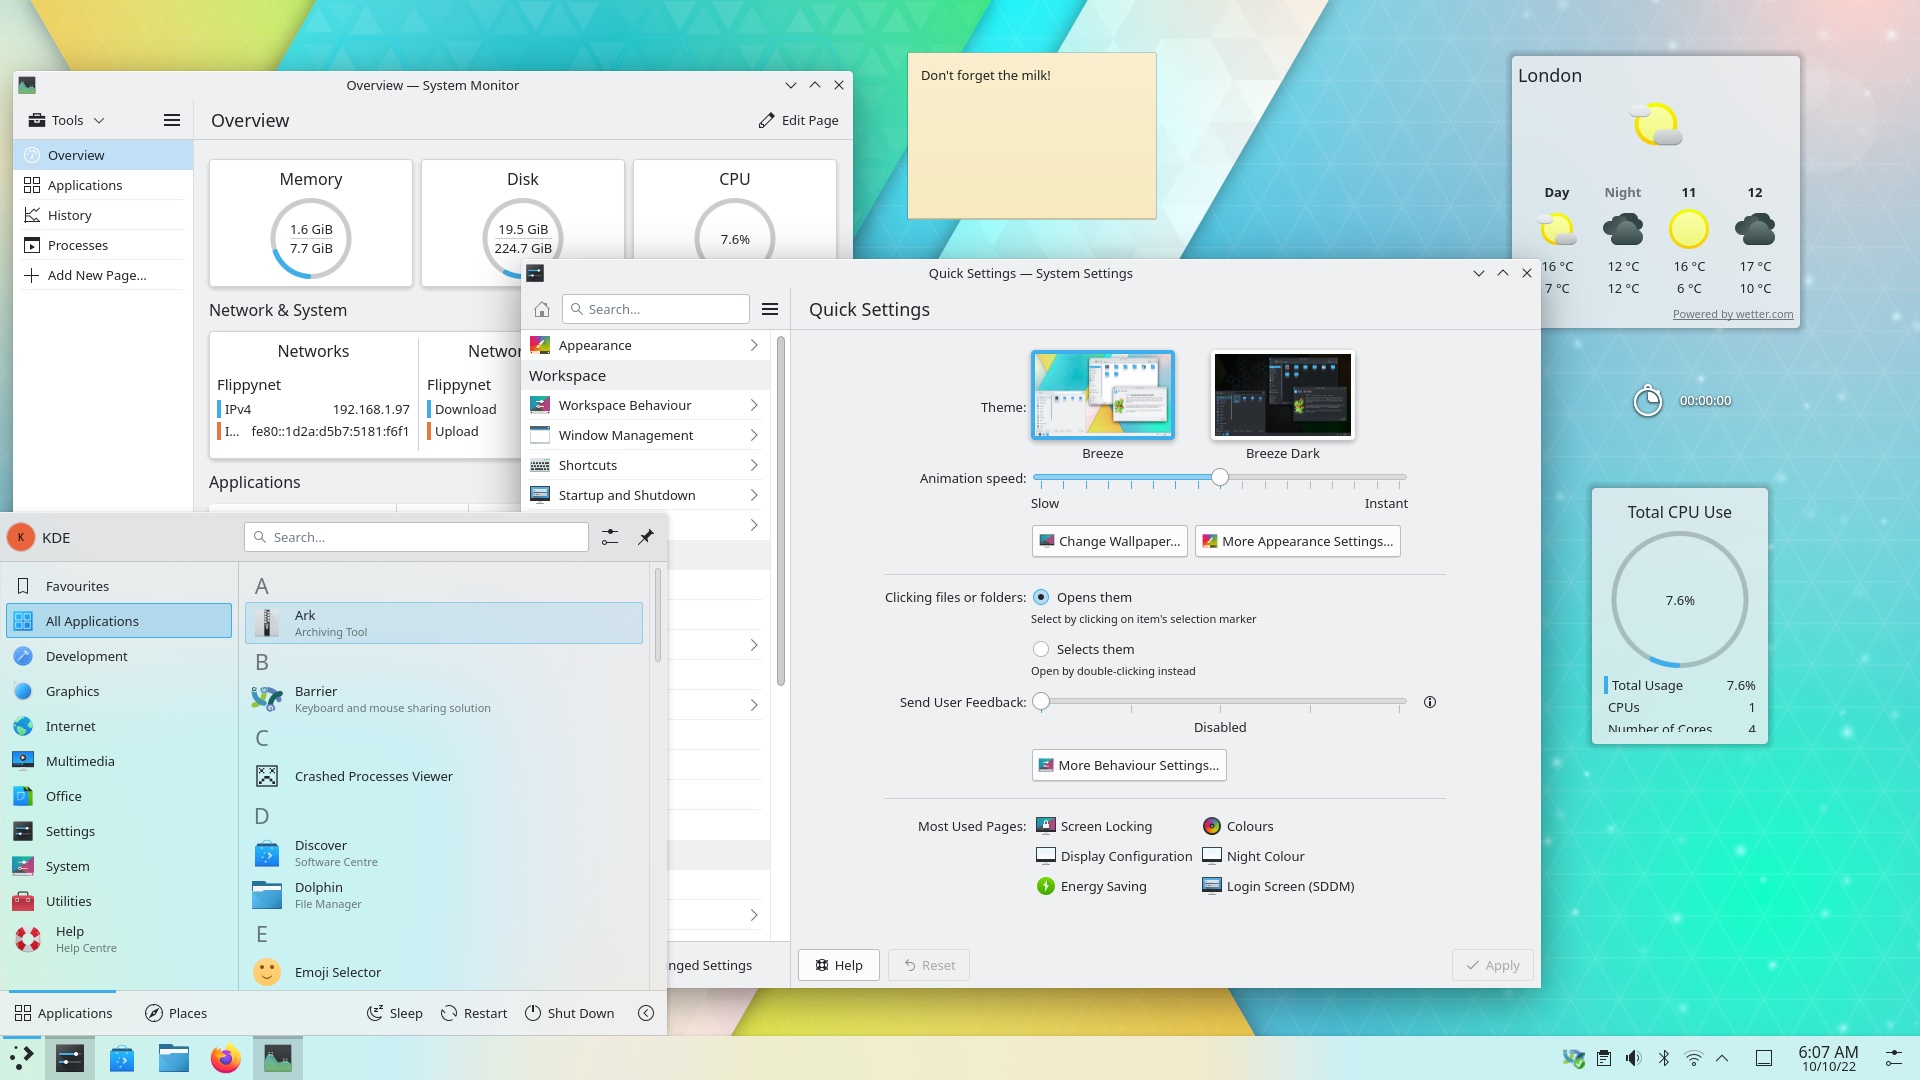Image resolution: width=1920 pixels, height=1080 pixels.
Task: Click the Change Wallpaper button
Action: click(x=1109, y=541)
